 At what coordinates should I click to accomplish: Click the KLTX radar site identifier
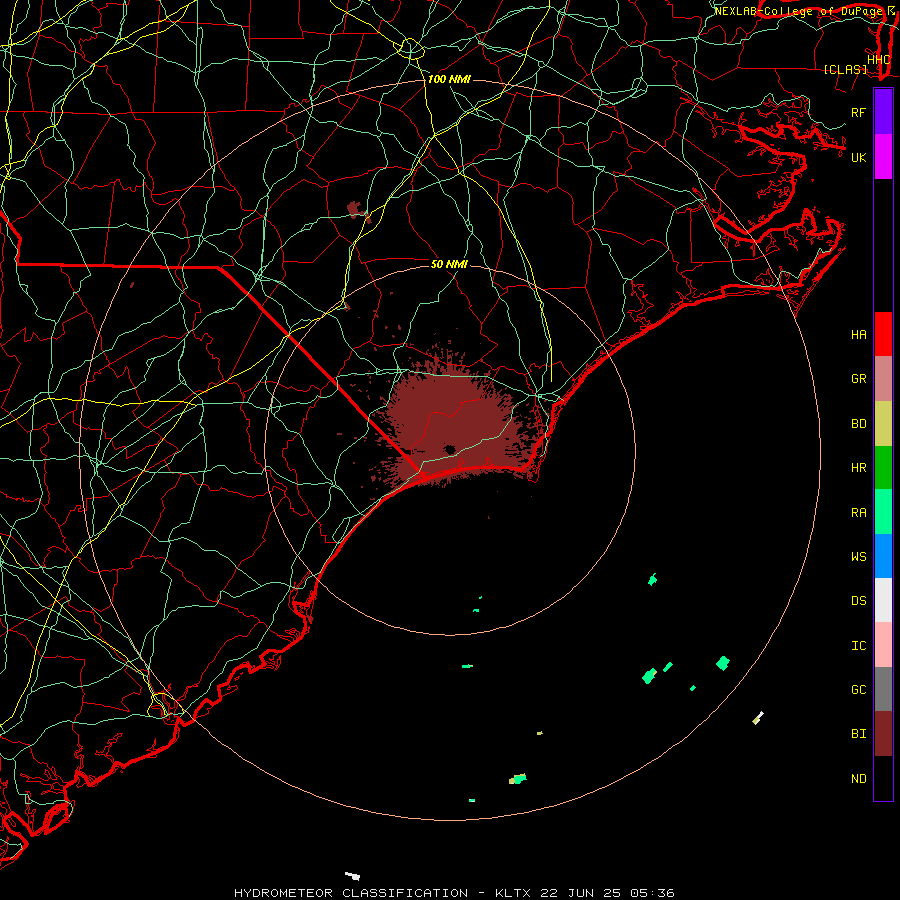[513, 893]
